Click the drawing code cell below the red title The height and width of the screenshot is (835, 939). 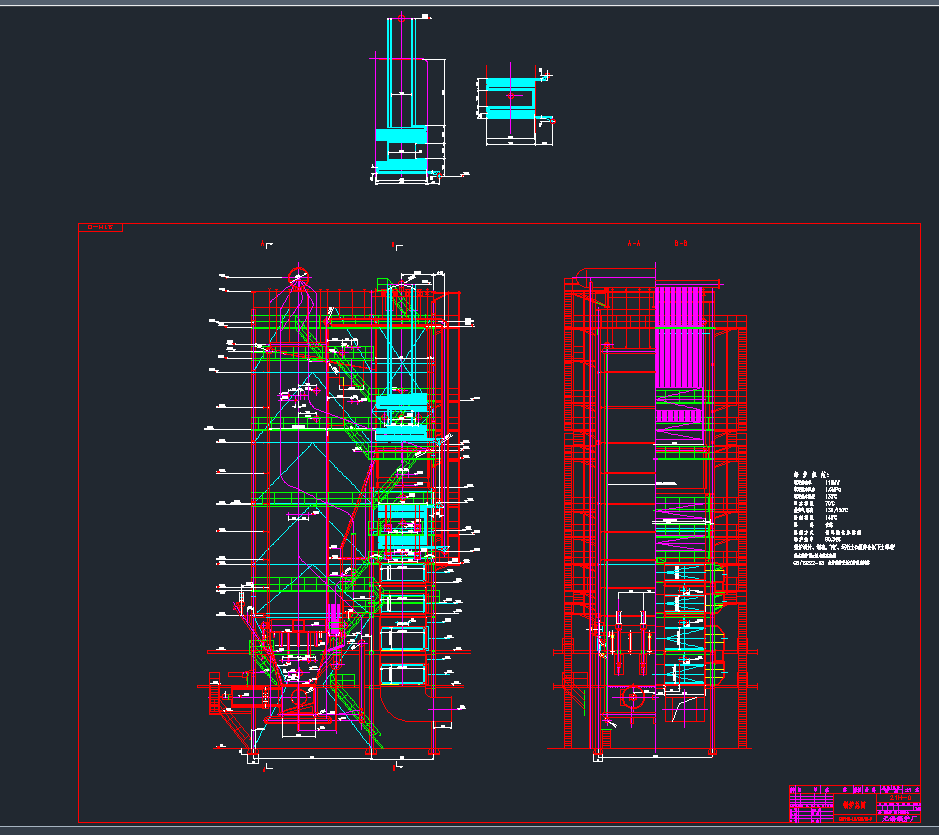(855, 819)
